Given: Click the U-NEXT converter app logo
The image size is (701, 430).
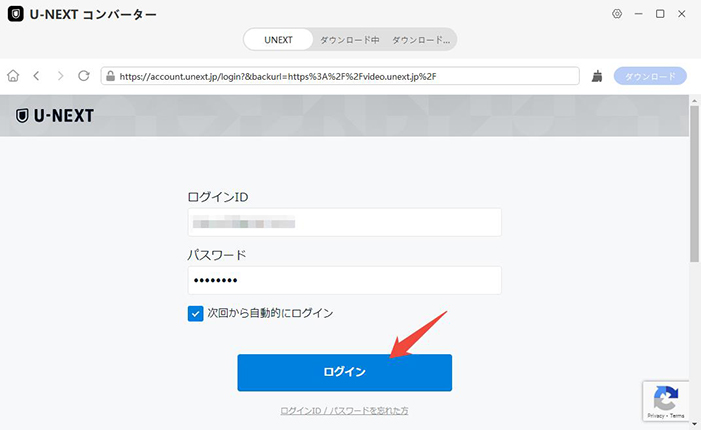Looking at the screenshot, I should (x=16, y=14).
